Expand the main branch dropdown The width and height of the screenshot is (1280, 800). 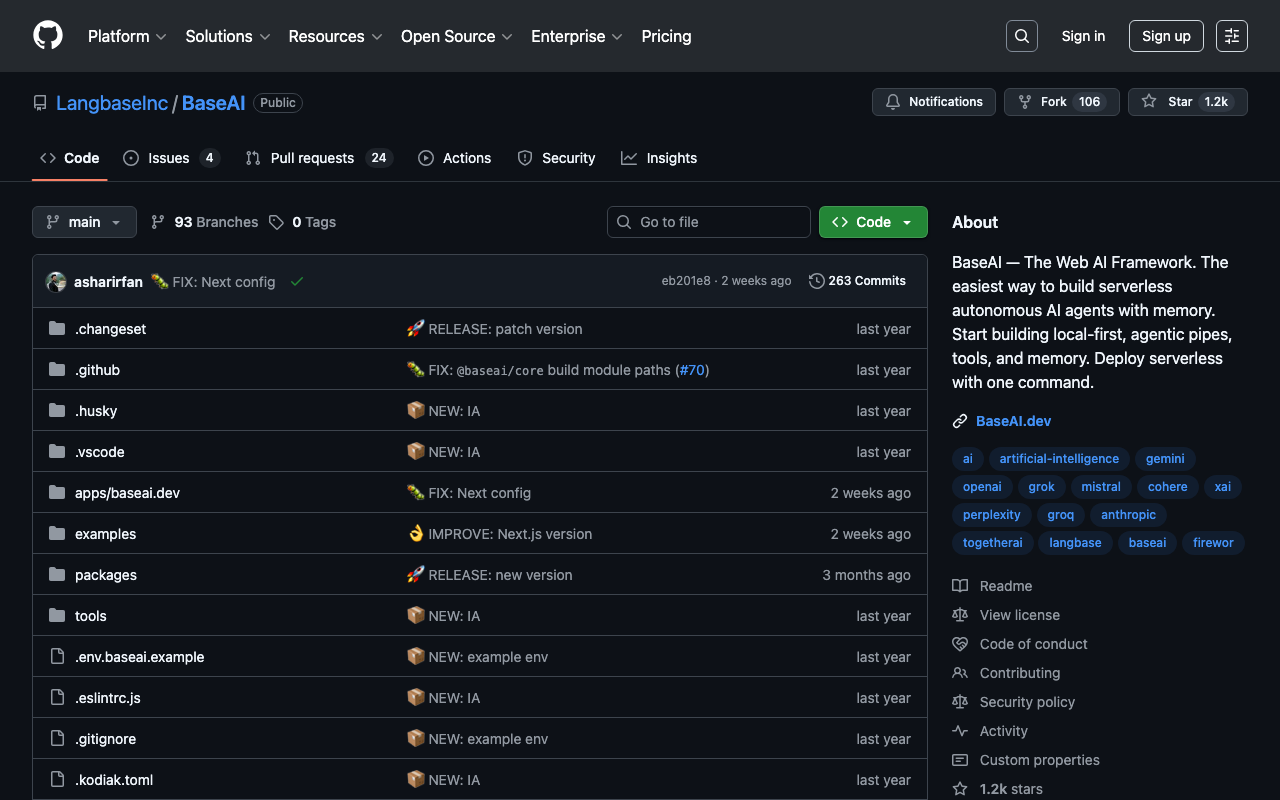click(84, 222)
